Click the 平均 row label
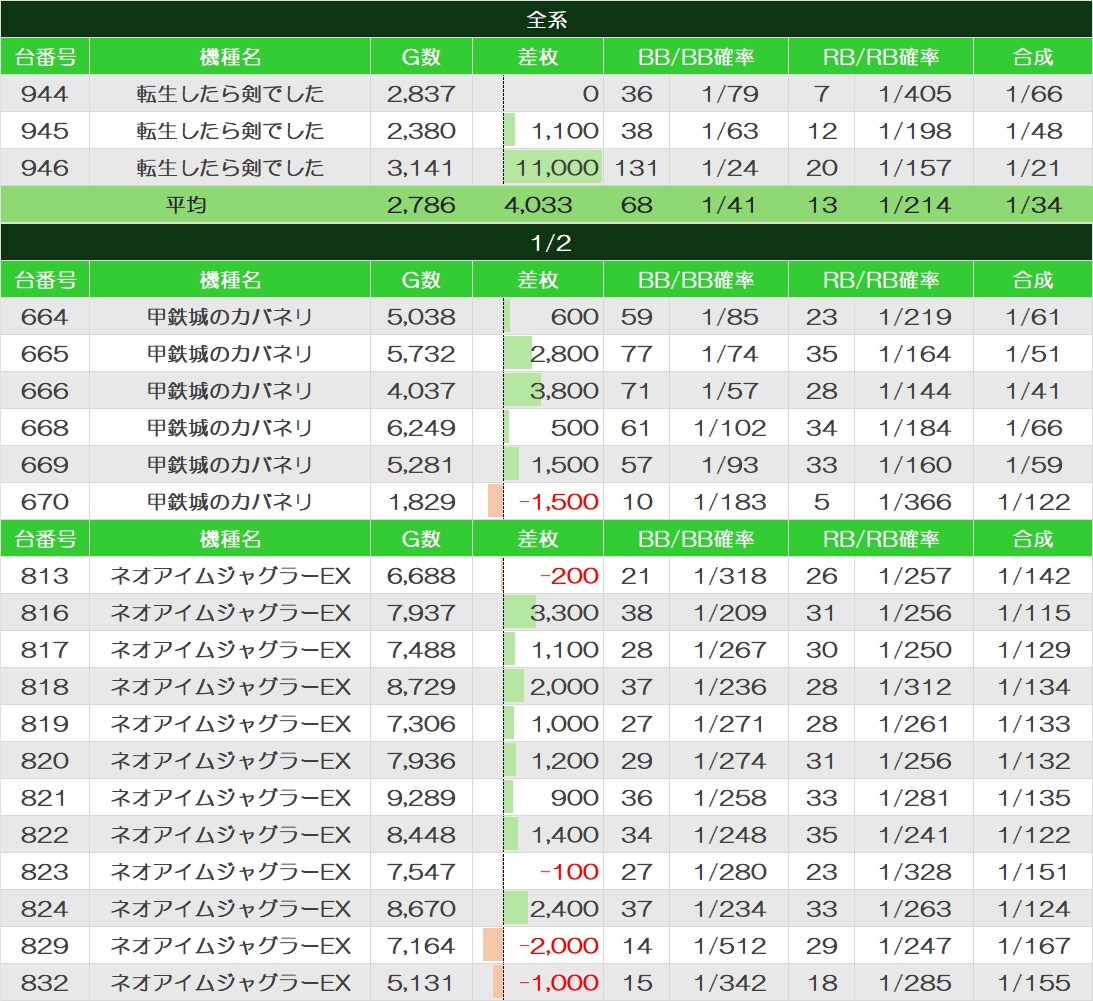 click(185, 205)
